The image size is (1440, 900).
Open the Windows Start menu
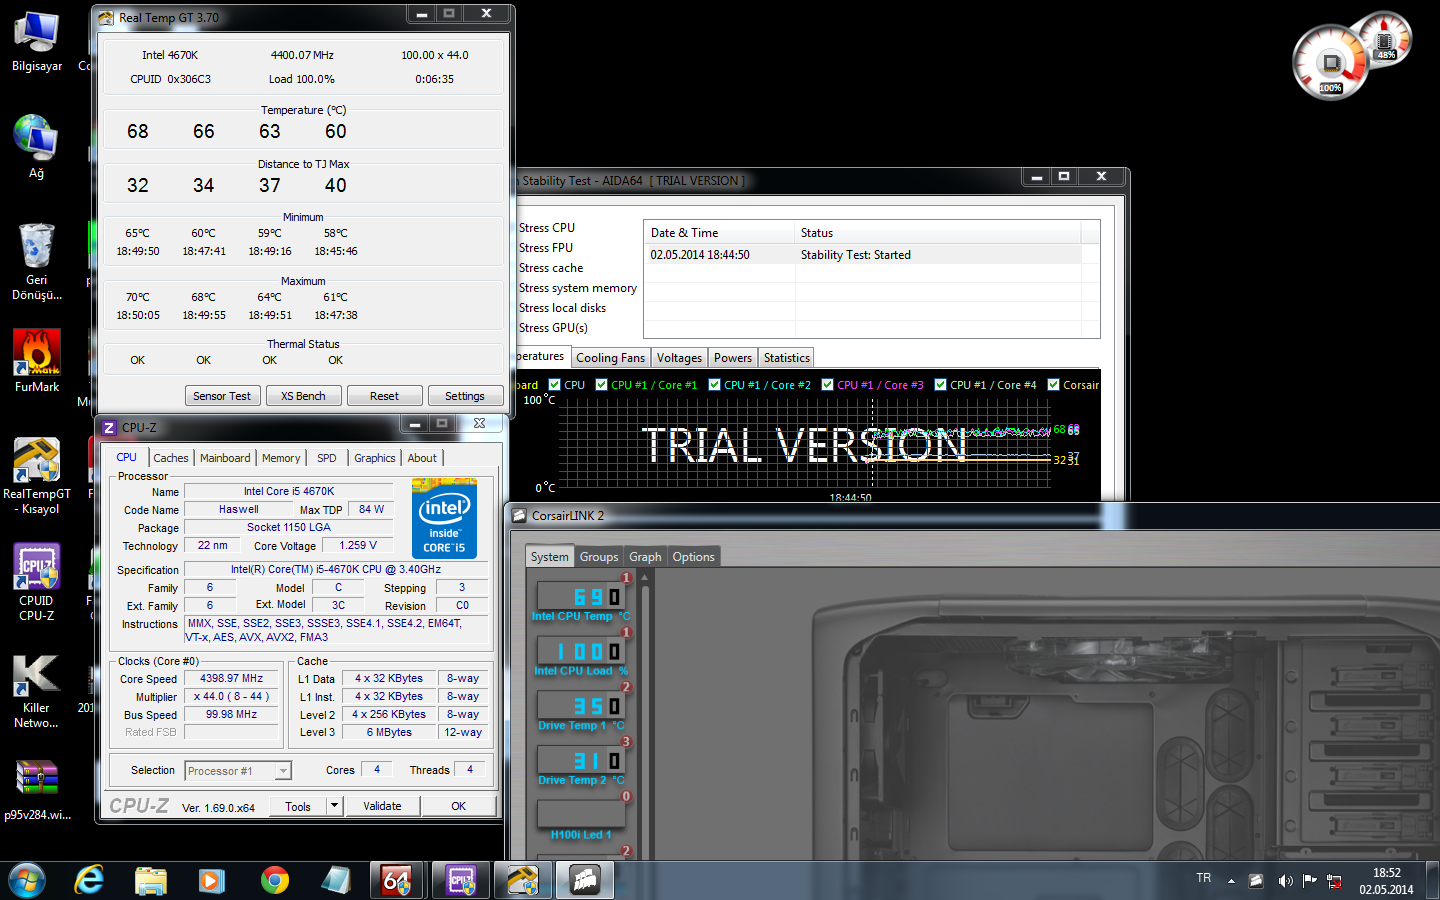[x=27, y=880]
